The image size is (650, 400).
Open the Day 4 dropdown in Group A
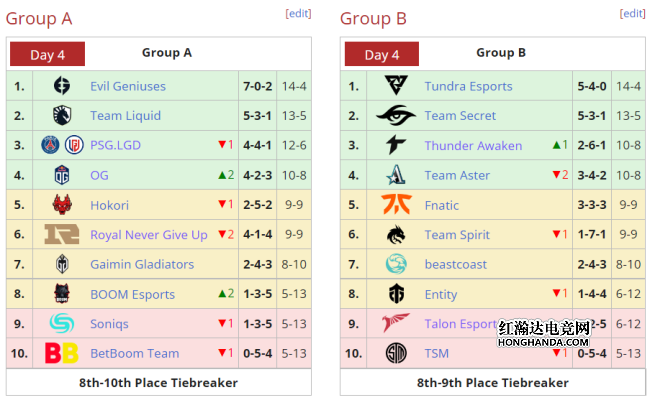click(47, 54)
